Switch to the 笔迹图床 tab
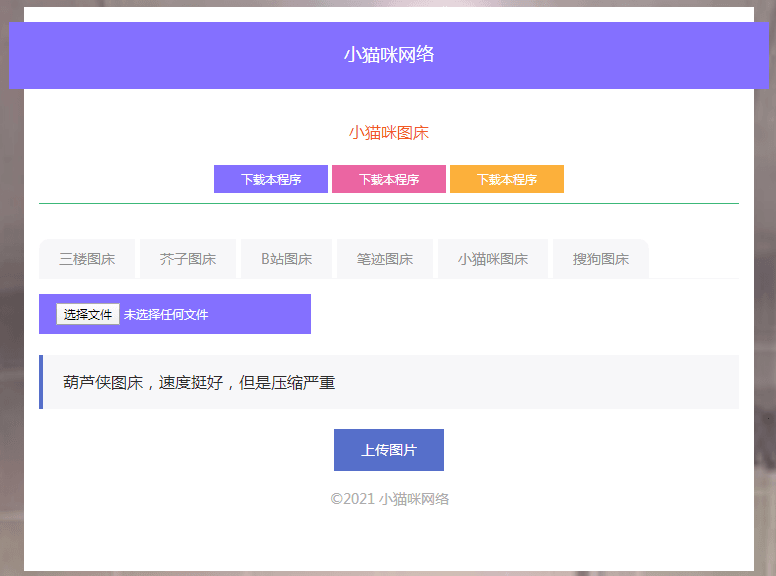 (385, 259)
